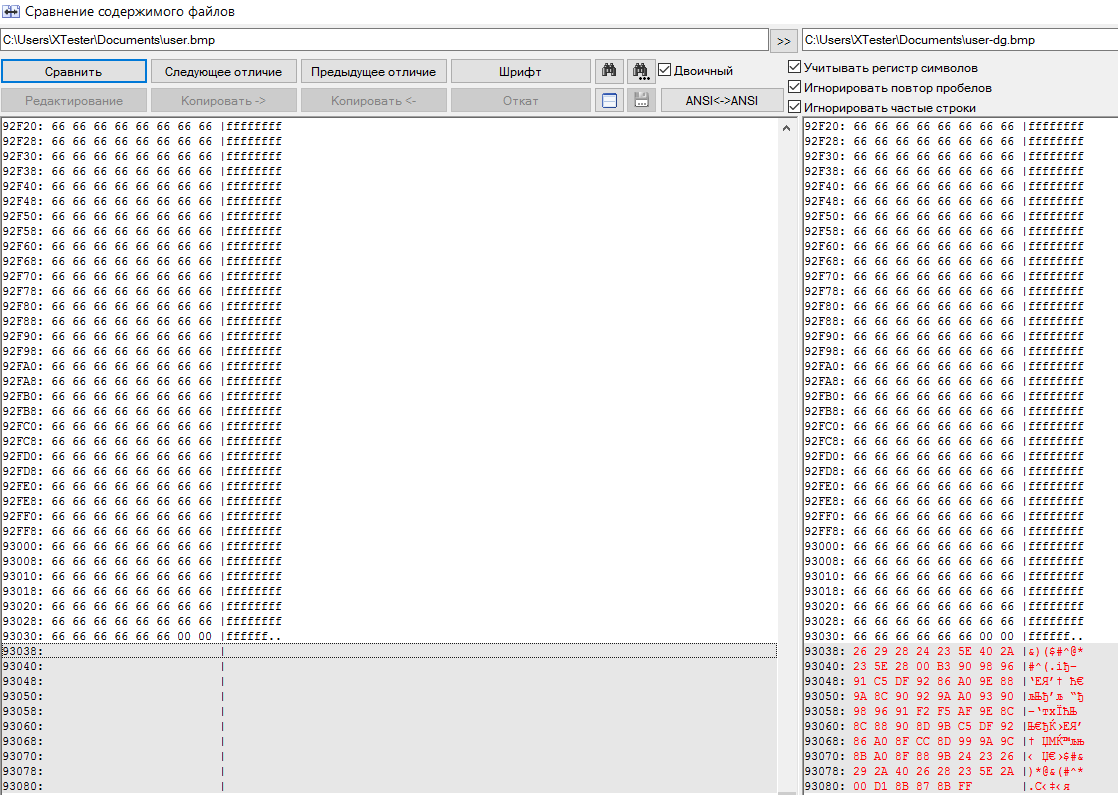The image size is (1118, 795).
Task: Click the binoculars Find icon
Action: (x=609, y=71)
